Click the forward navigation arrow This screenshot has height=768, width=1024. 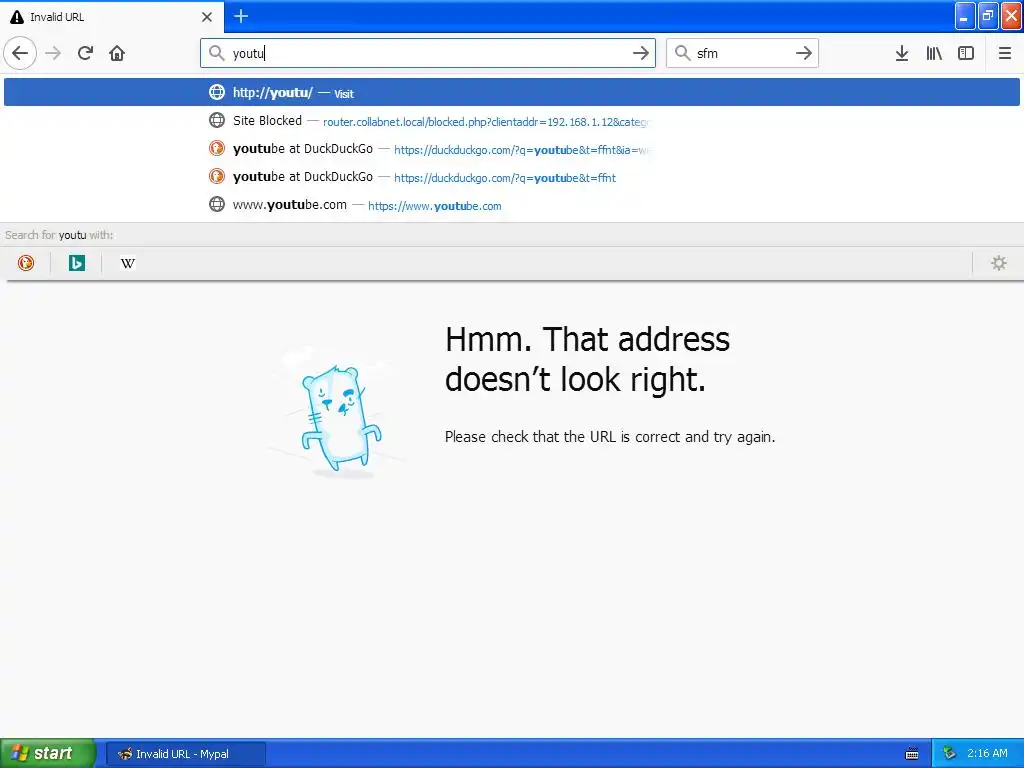click(53, 53)
